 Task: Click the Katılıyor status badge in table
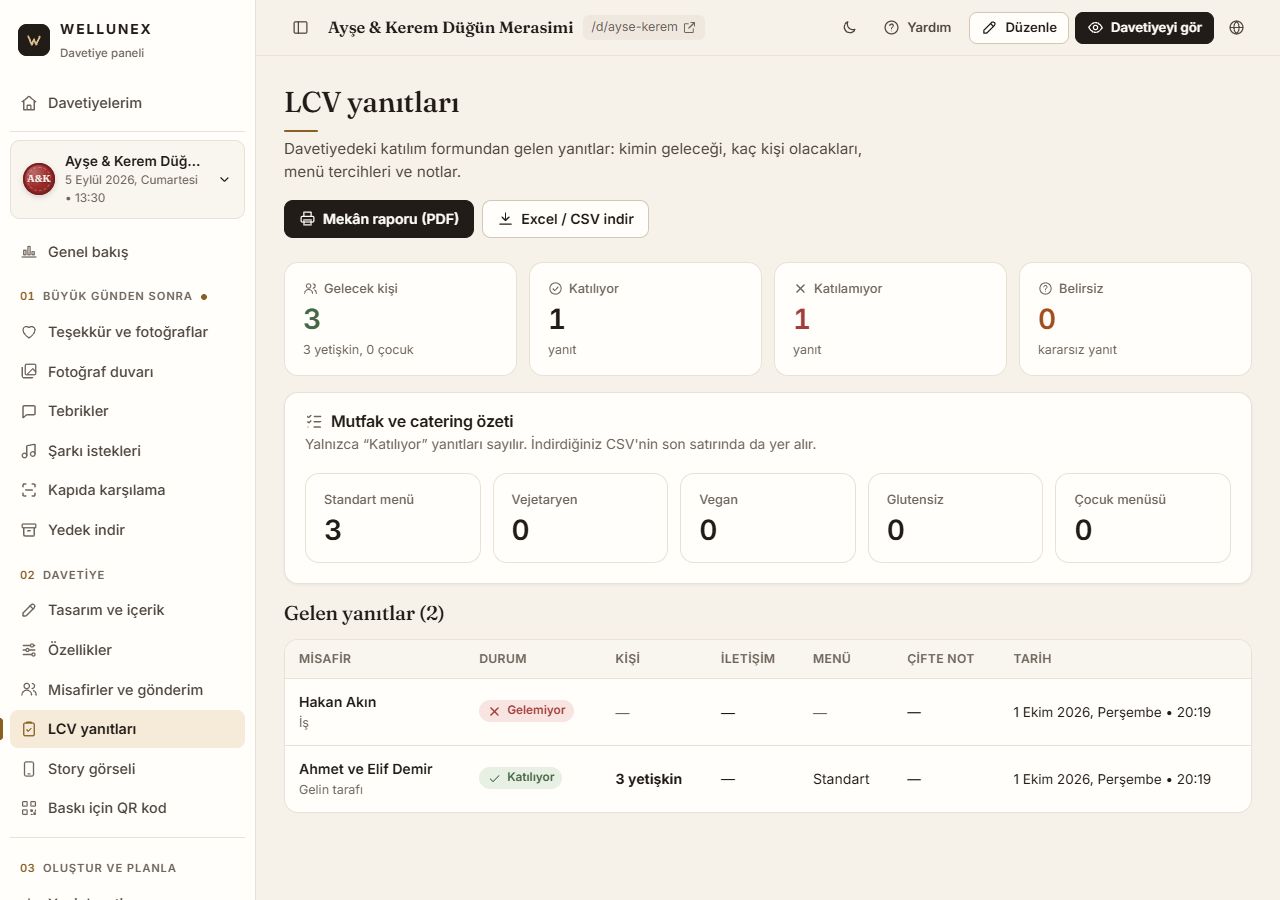click(x=520, y=778)
